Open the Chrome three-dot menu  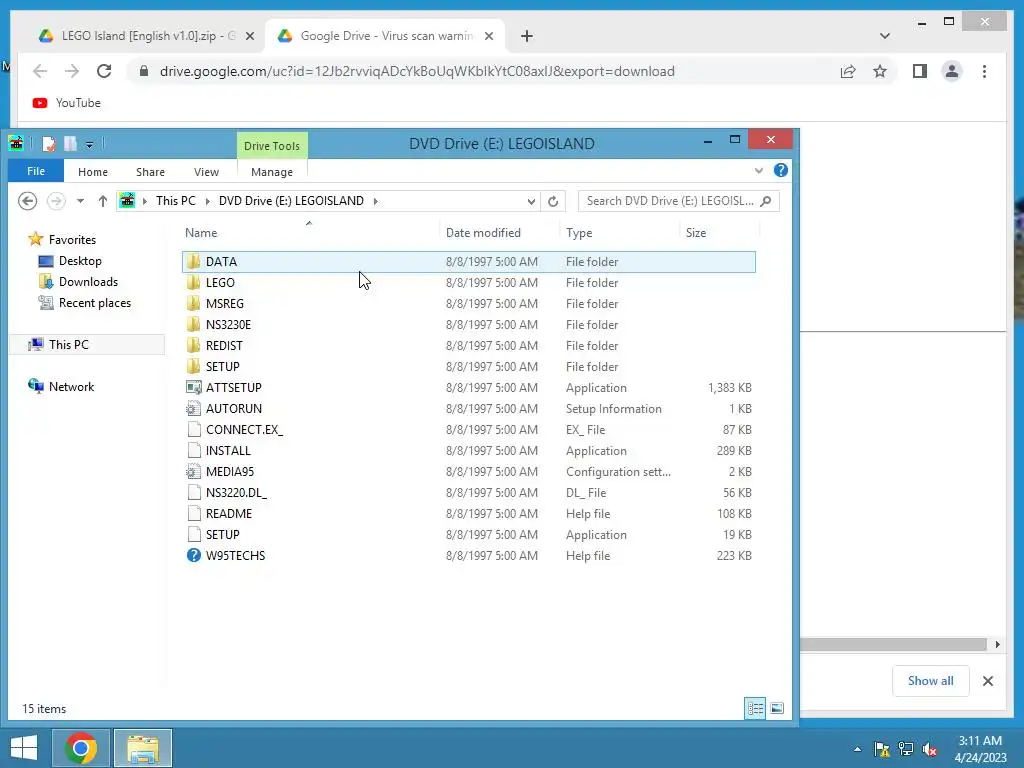pos(984,71)
